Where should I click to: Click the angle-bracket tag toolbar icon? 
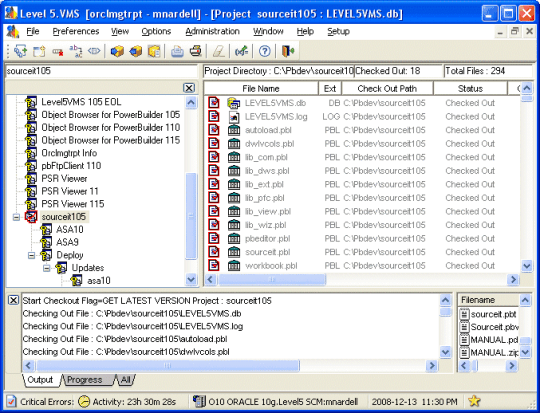click(x=94, y=51)
